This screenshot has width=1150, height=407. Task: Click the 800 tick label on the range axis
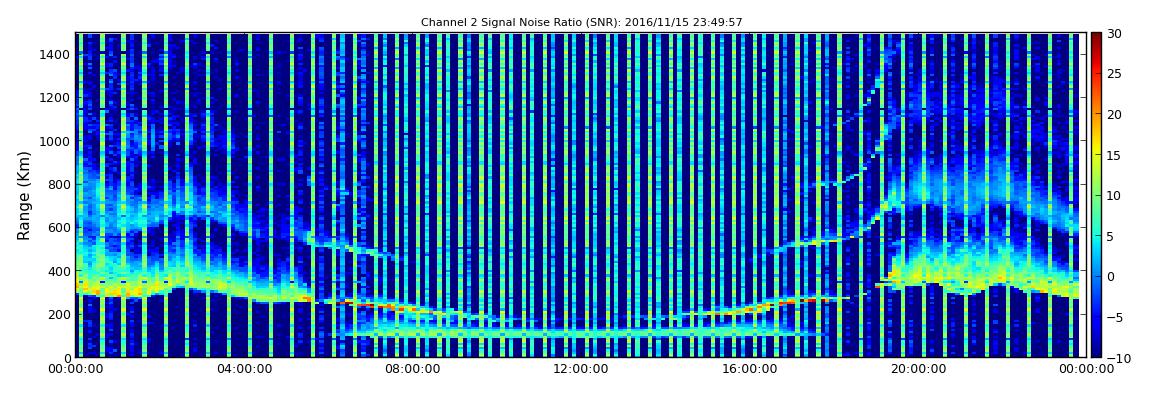point(59,184)
